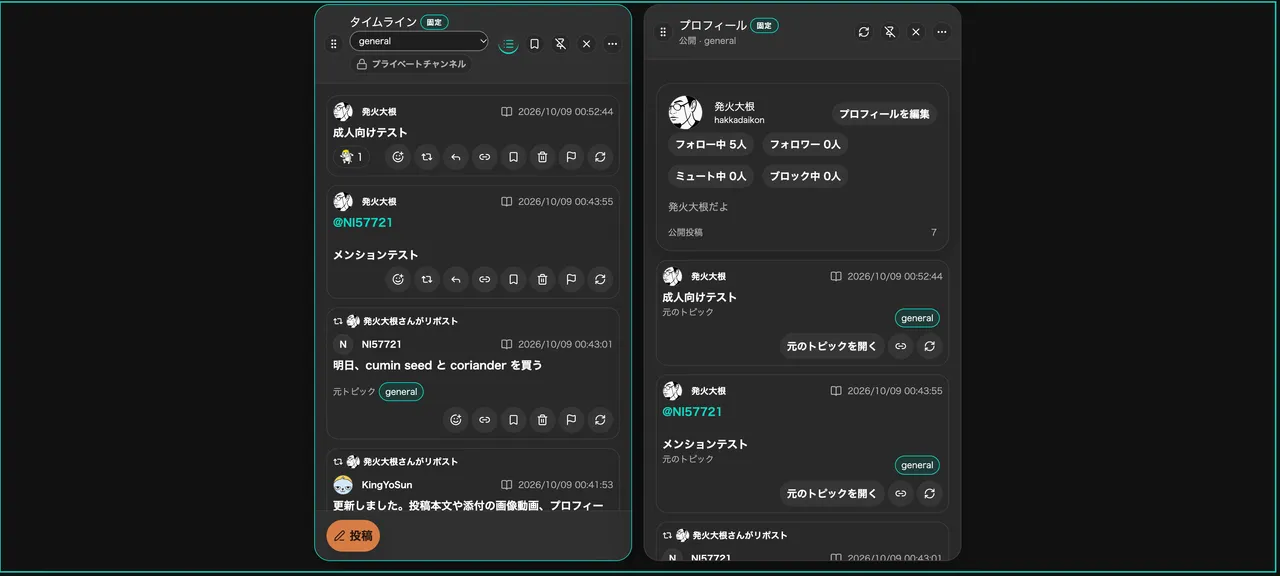Grab the Profile column drag handle
The width and height of the screenshot is (1280, 576).
(x=662, y=32)
